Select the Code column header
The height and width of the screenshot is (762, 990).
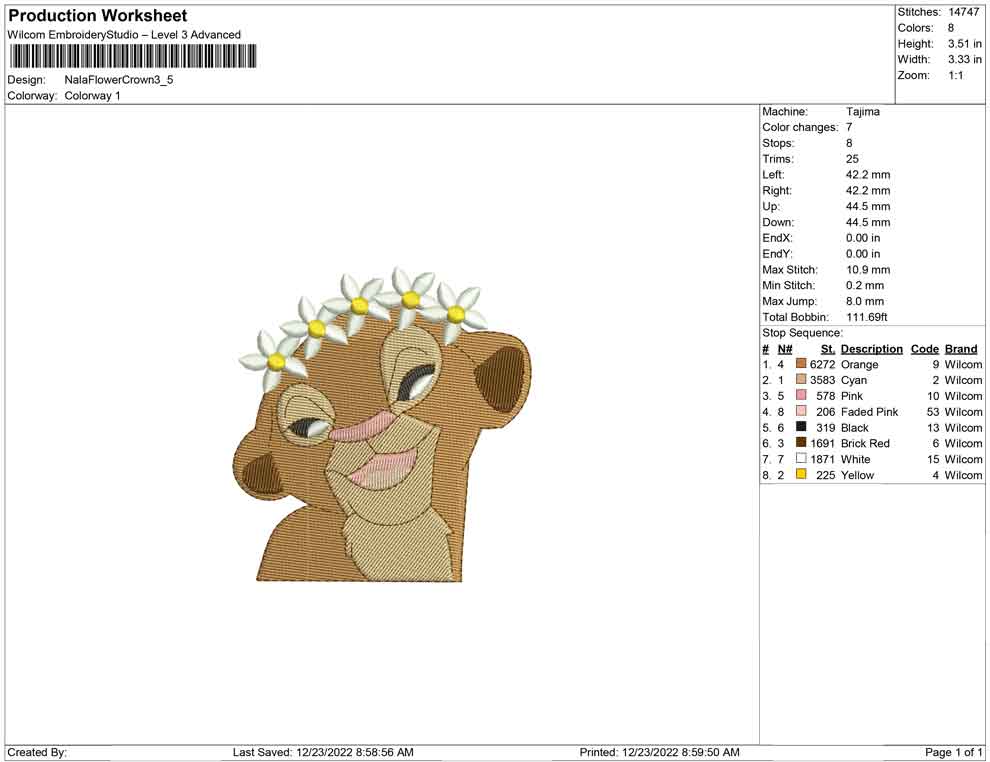click(x=925, y=348)
